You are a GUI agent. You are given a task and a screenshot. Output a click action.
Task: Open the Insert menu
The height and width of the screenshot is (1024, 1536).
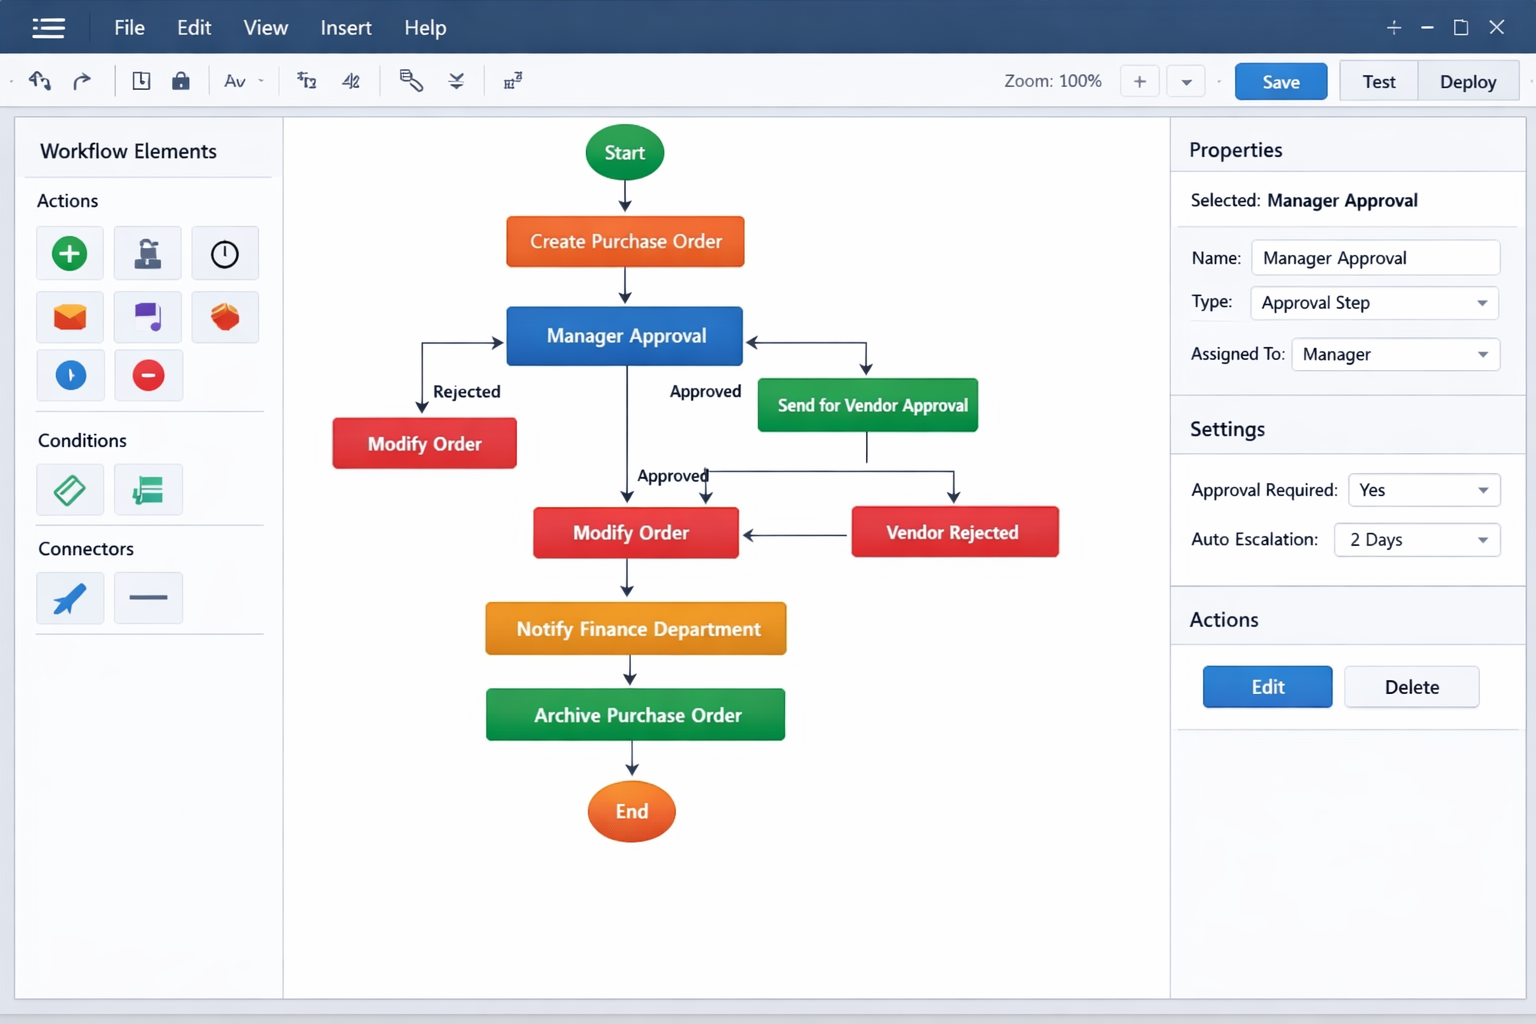pyautogui.click(x=346, y=28)
